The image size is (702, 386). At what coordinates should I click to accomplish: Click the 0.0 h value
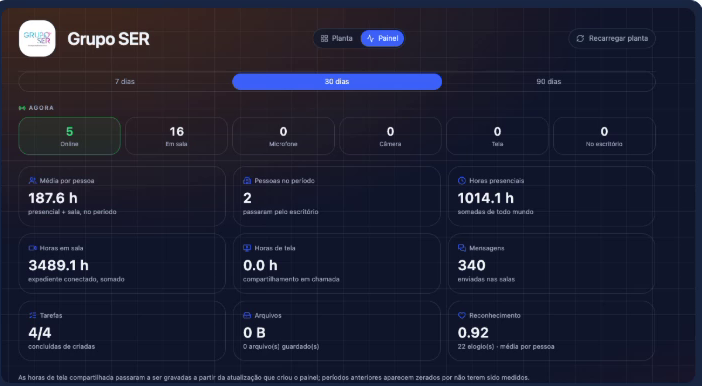pyautogui.click(x=260, y=265)
